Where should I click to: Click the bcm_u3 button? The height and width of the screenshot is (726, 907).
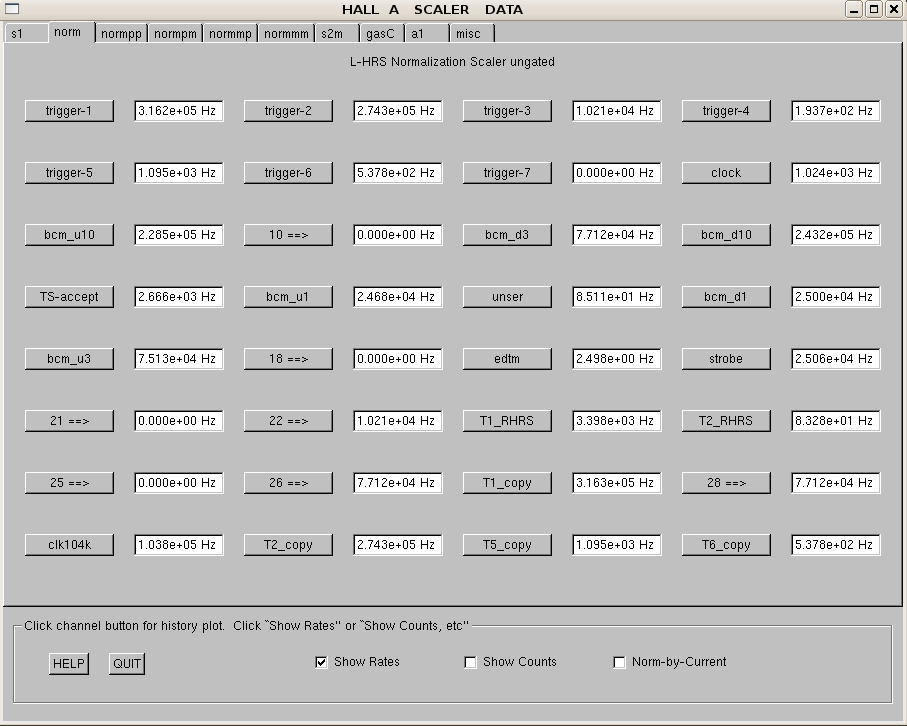coord(69,358)
